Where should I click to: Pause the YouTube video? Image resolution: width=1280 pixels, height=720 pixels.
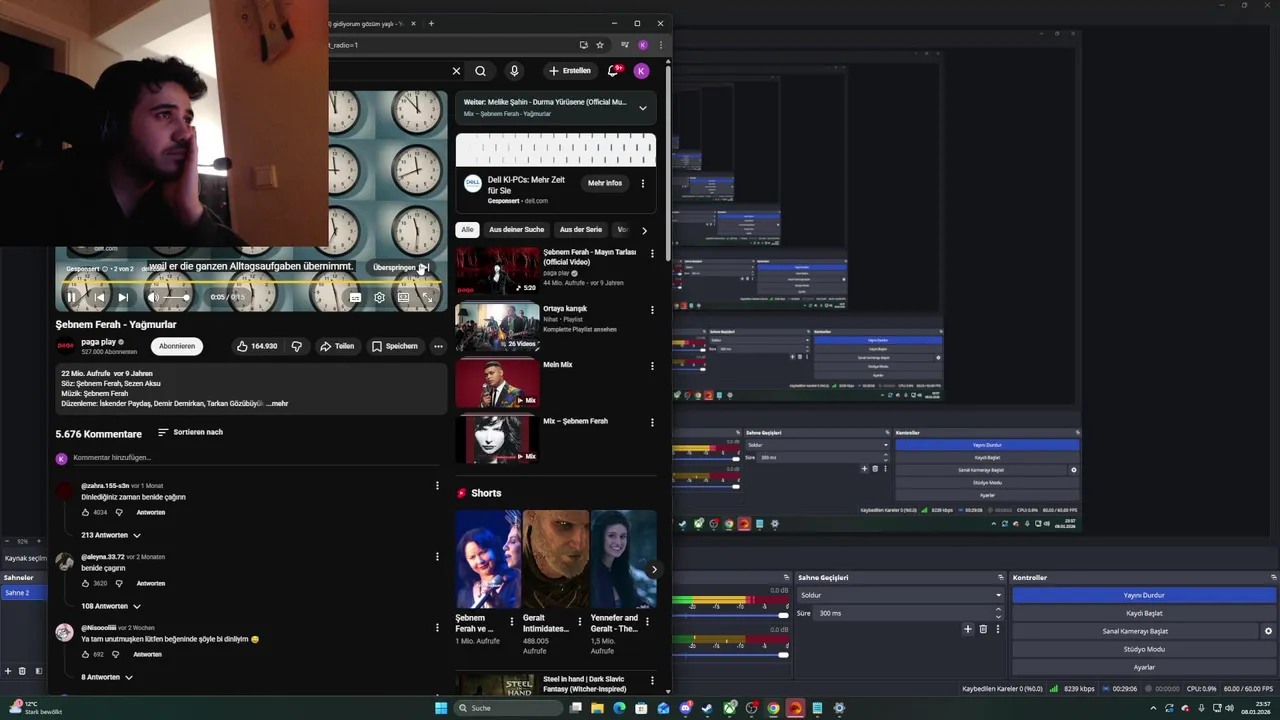click(71, 297)
